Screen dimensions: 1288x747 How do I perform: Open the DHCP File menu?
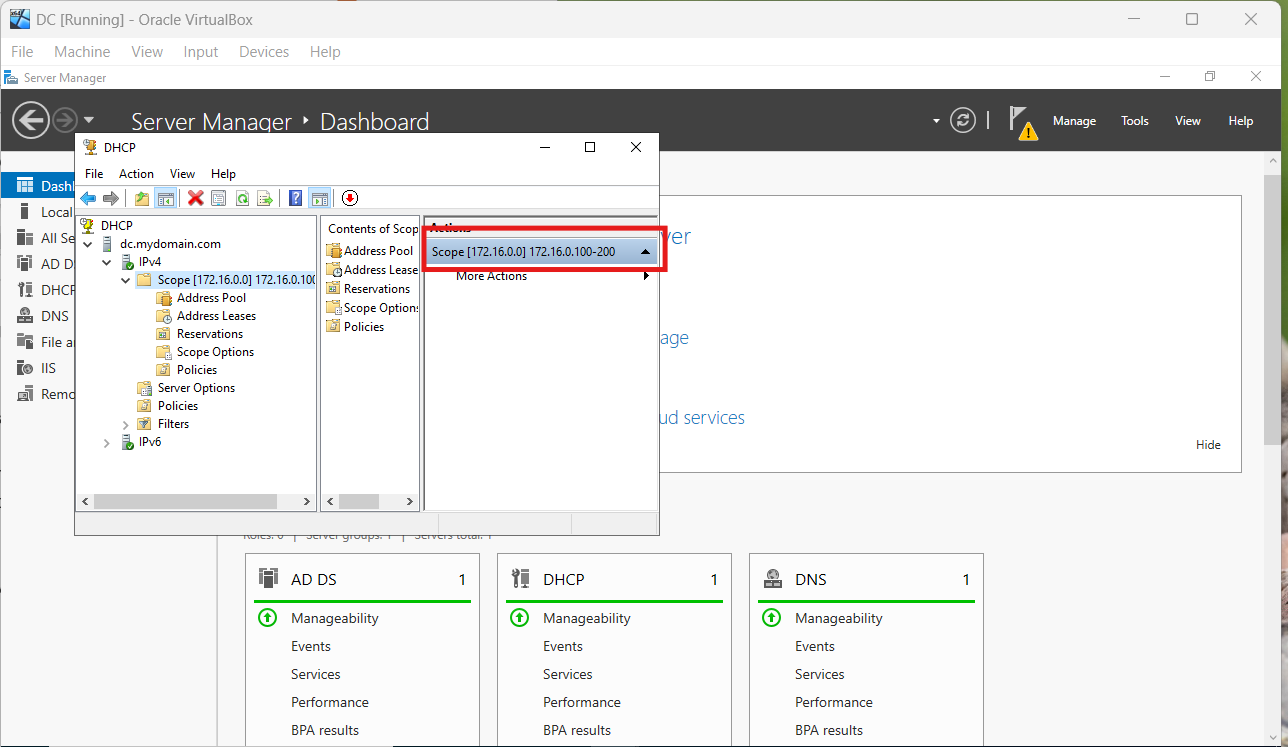click(x=94, y=174)
